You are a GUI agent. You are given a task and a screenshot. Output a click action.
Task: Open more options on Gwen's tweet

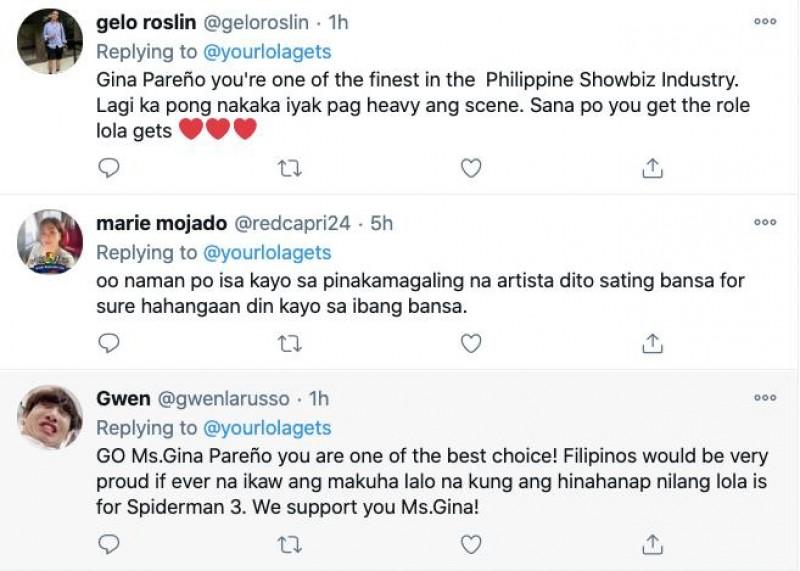click(765, 397)
